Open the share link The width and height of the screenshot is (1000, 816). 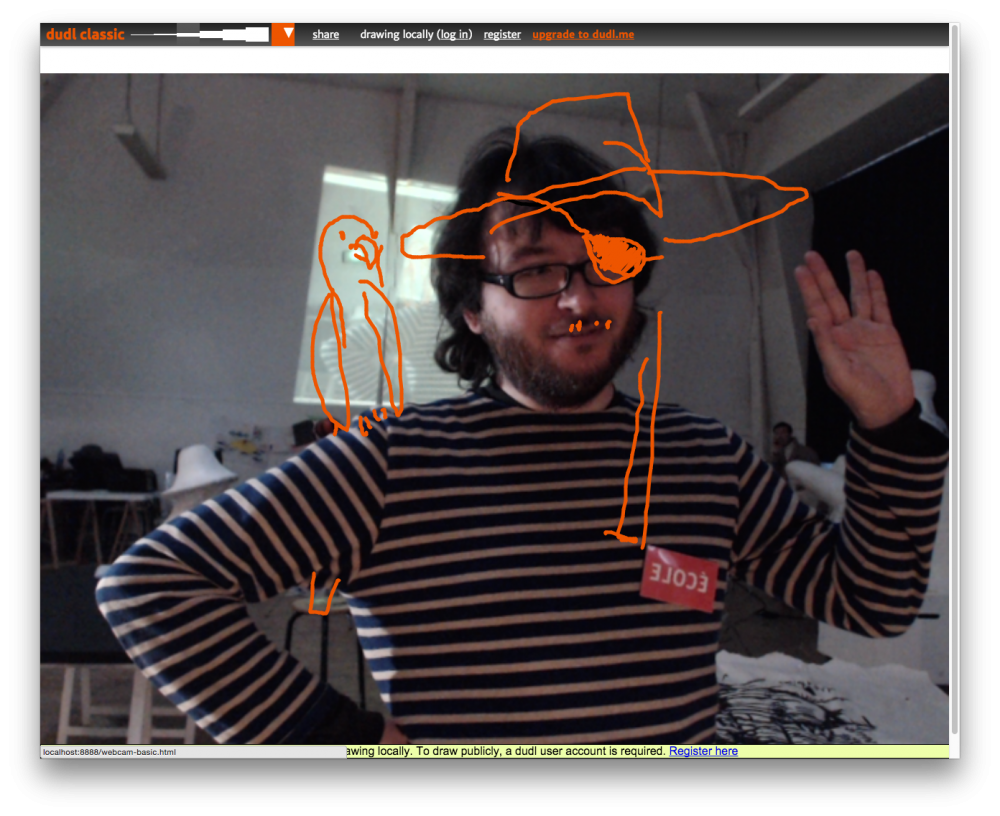[325, 34]
